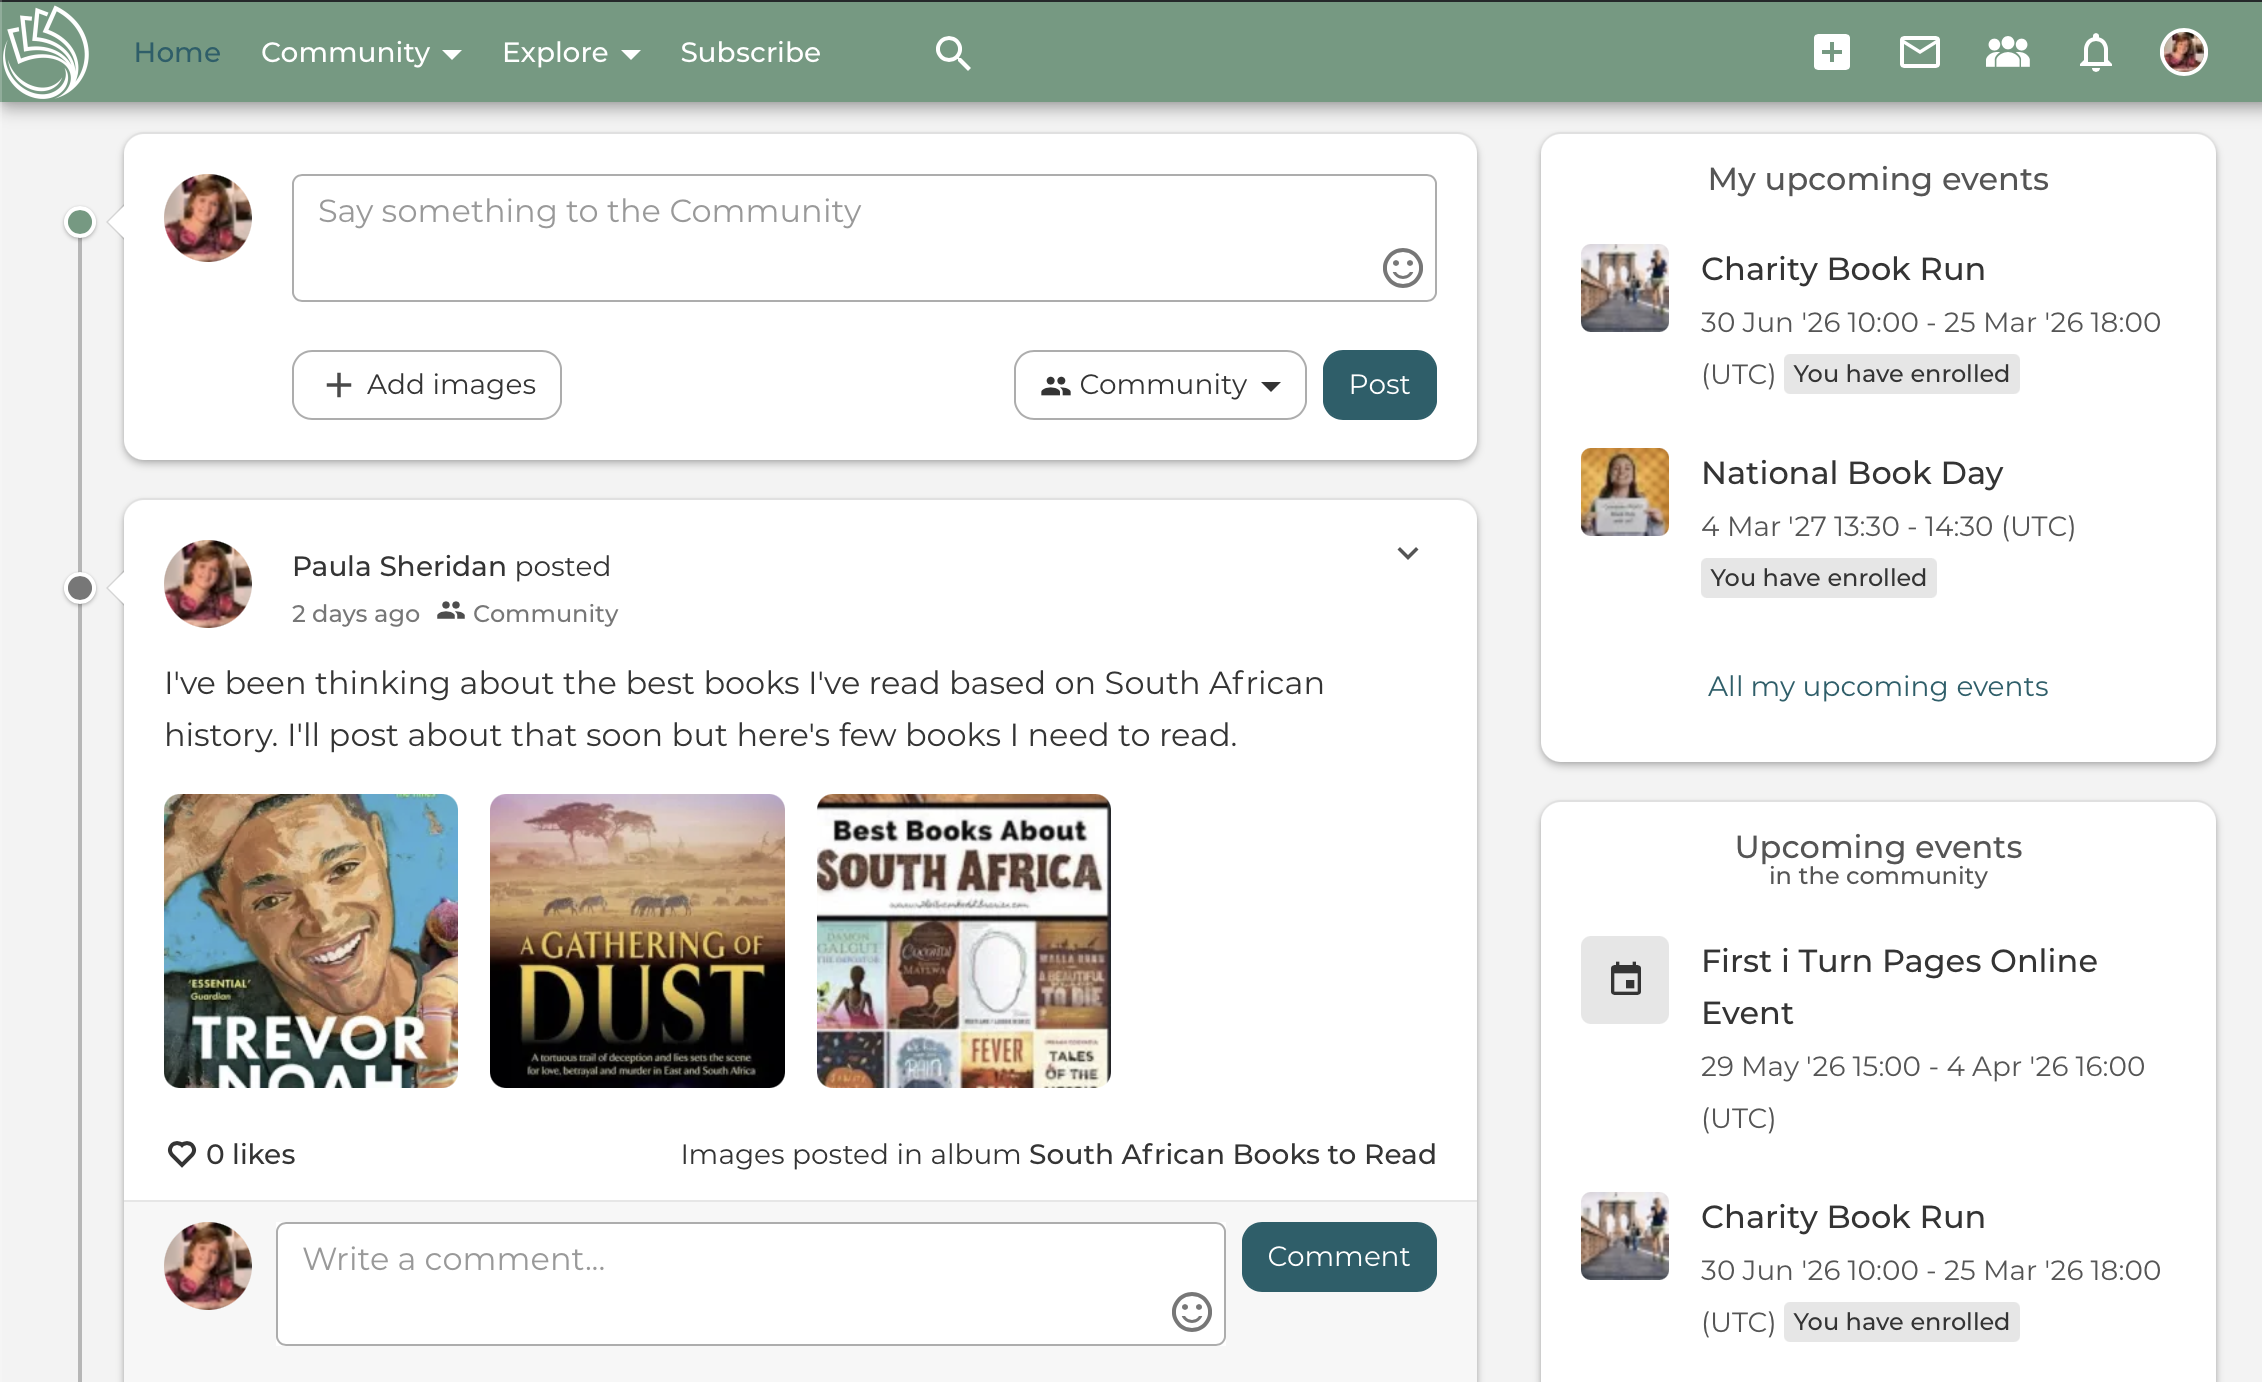
Task: Click Charity Book Run thumbnail in community events
Action: [x=1625, y=1236]
